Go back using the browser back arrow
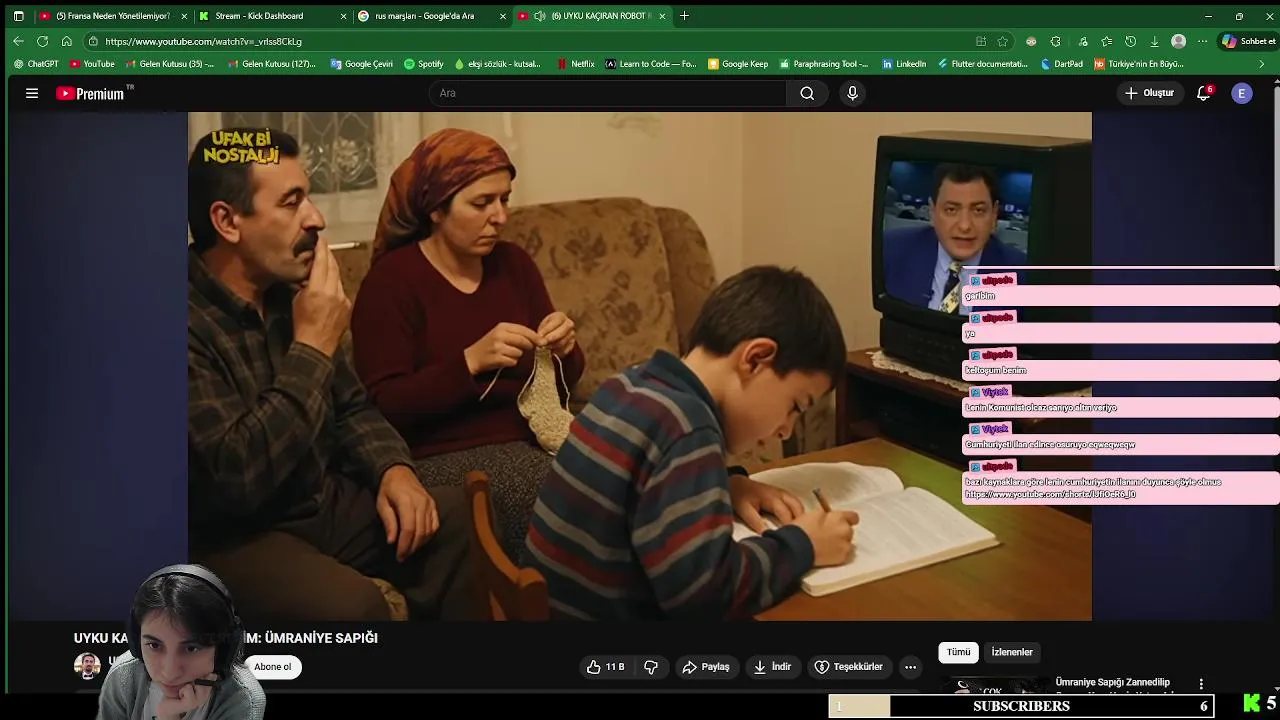Image resolution: width=1280 pixels, height=720 pixels. click(x=18, y=41)
